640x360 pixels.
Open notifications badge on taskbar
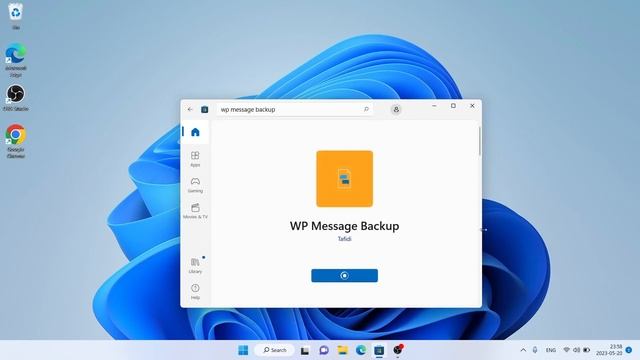click(629, 350)
